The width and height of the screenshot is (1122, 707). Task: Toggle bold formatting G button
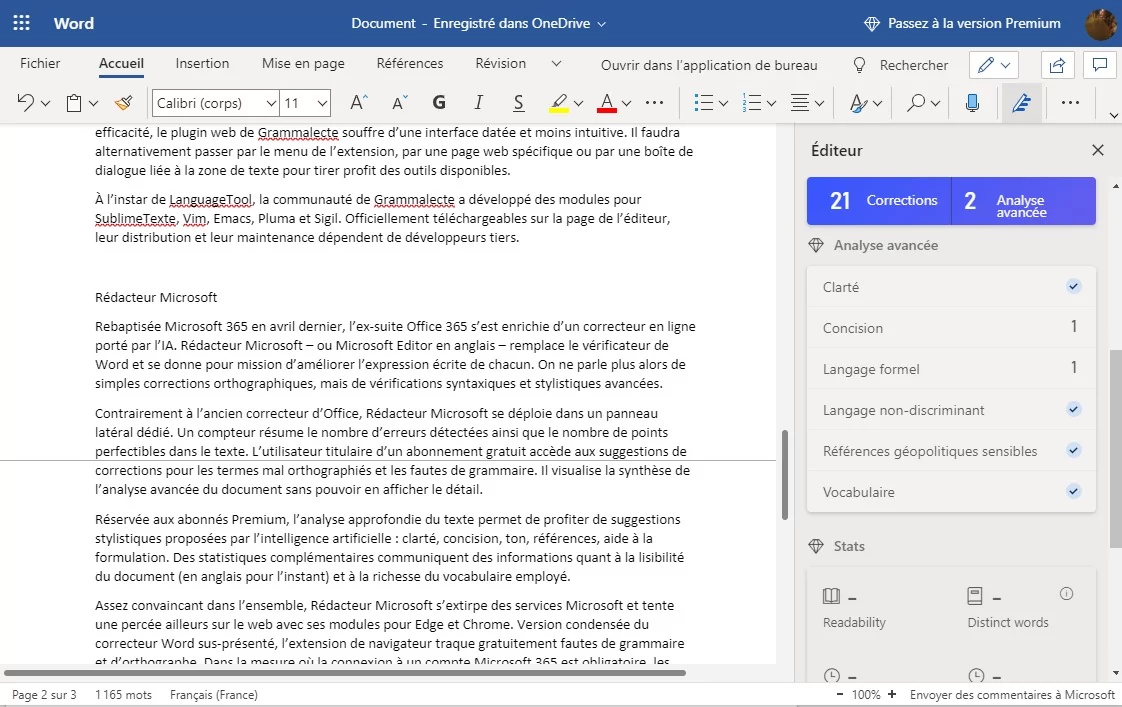click(439, 102)
